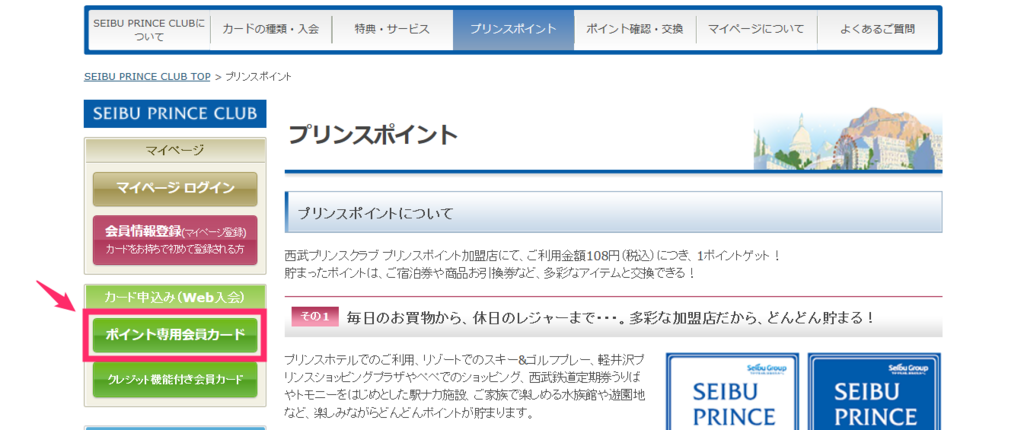Click ポイント専用会員カード green button
1024x430 pixels.
coord(175,335)
